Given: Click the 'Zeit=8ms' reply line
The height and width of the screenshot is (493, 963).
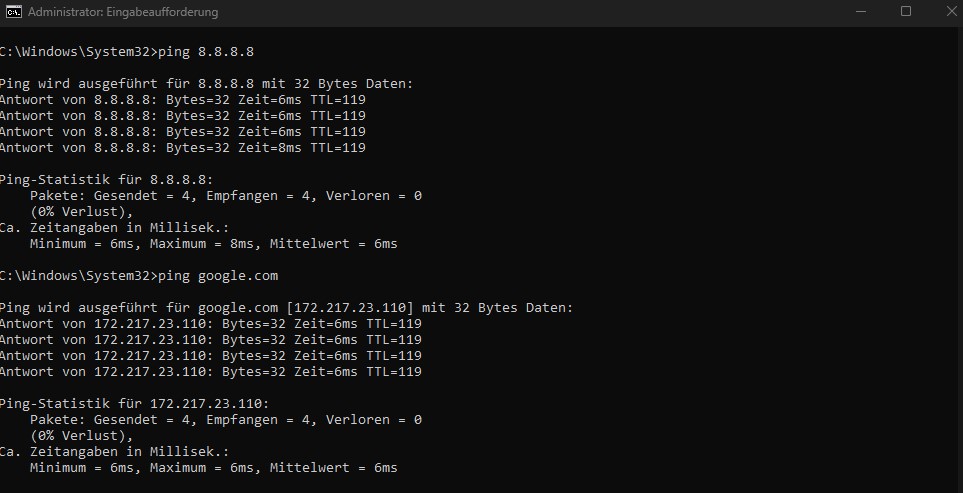Looking at the screenshot, I should click(x=182, y=147).
